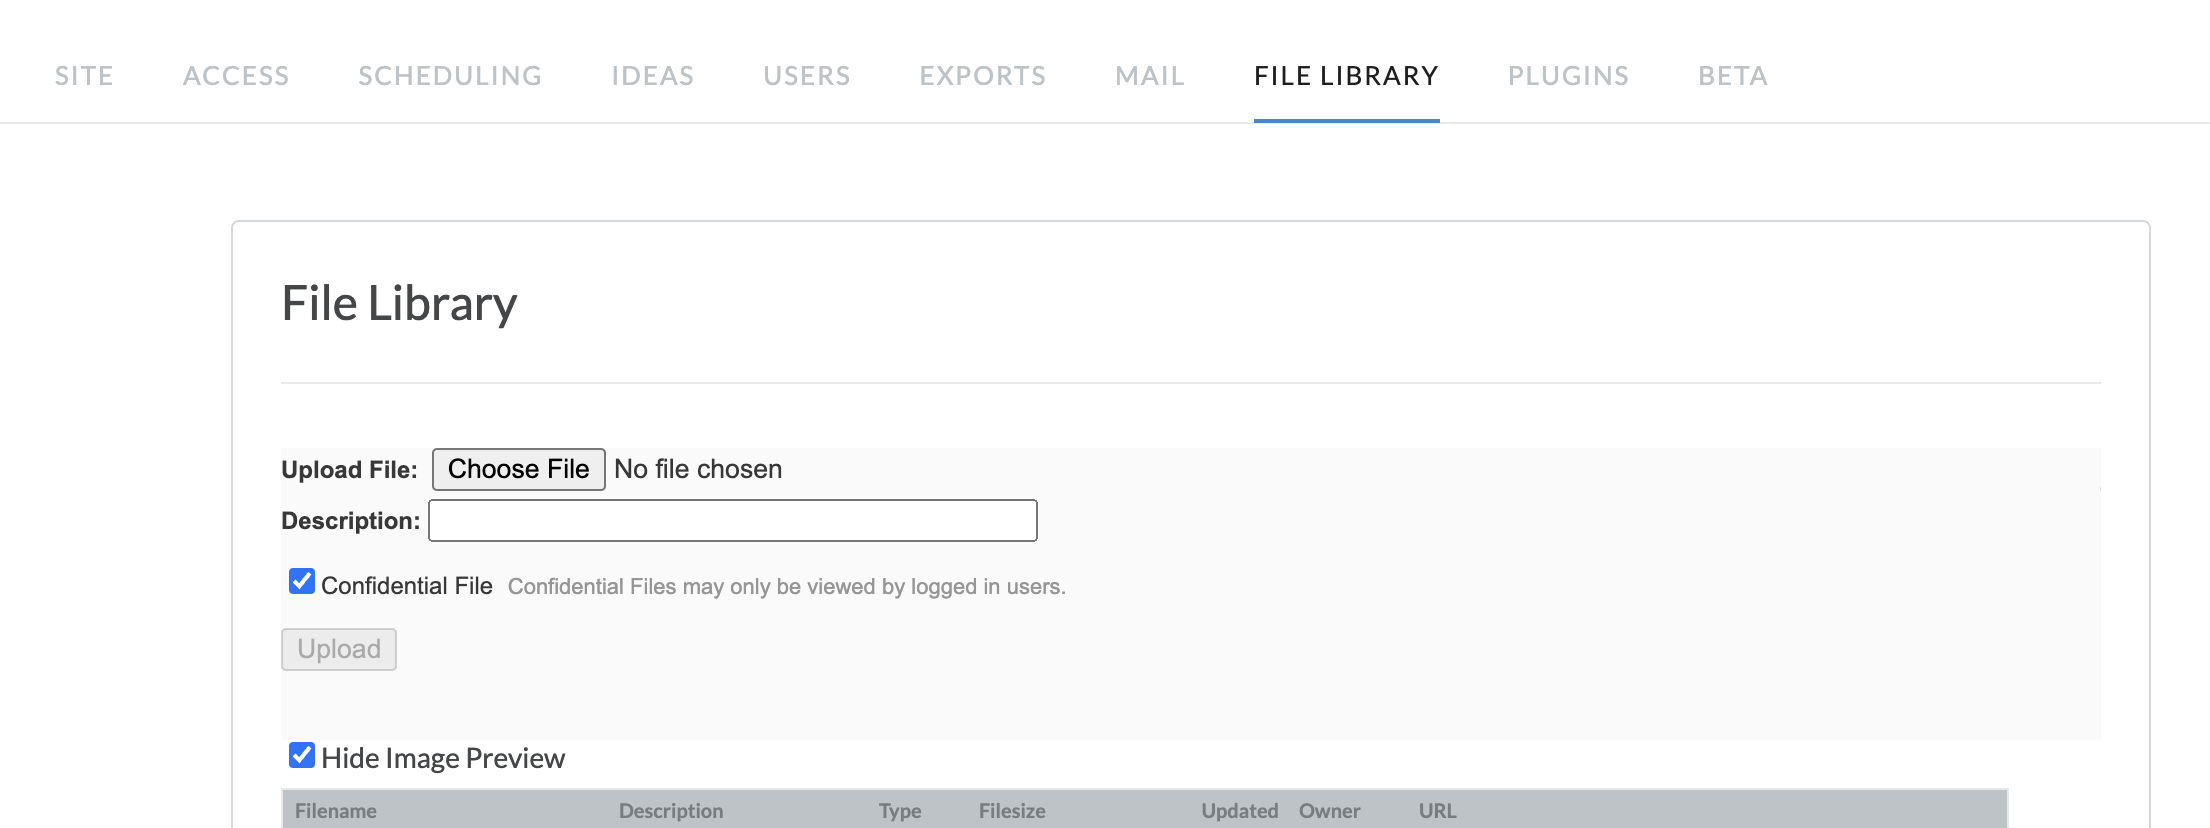Select the IDEAS tab
The image size is (2210, 828).
click(x=653, y=76)
